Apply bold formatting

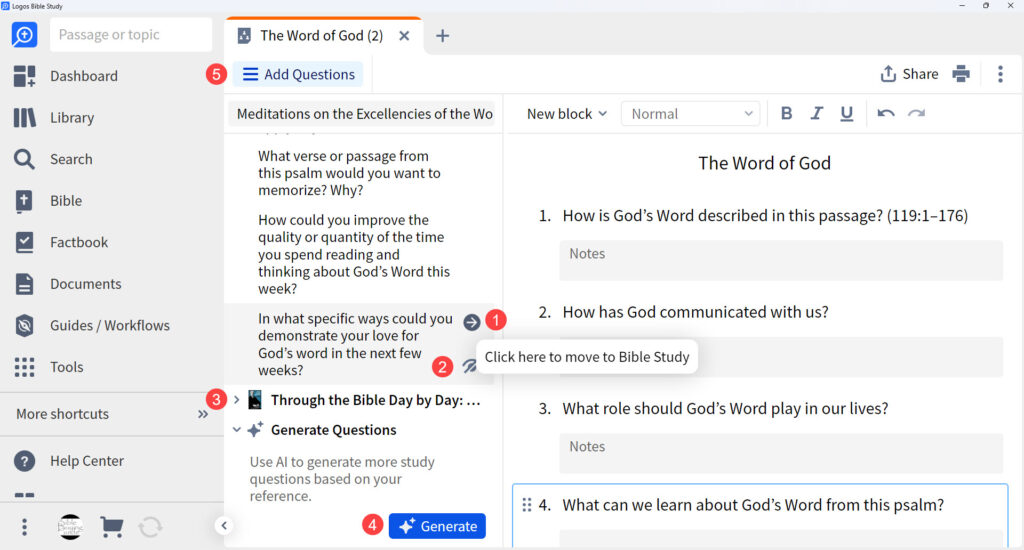[x=786, y=114]
